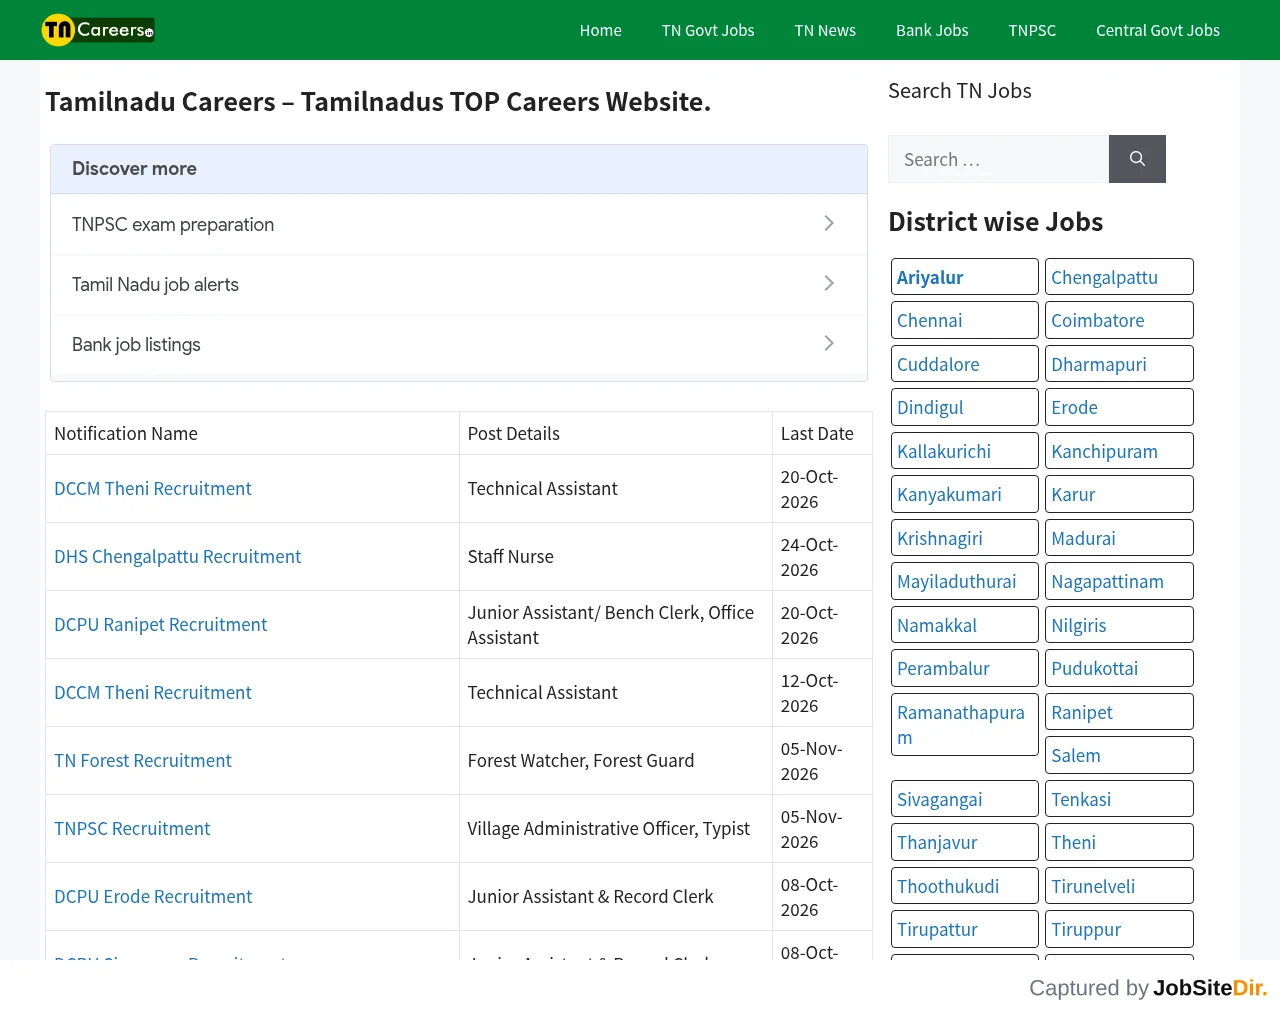This screenshot has height=1018, width=1280.
Task: Open Central Govt Jobs menu
Action: 1158,30
